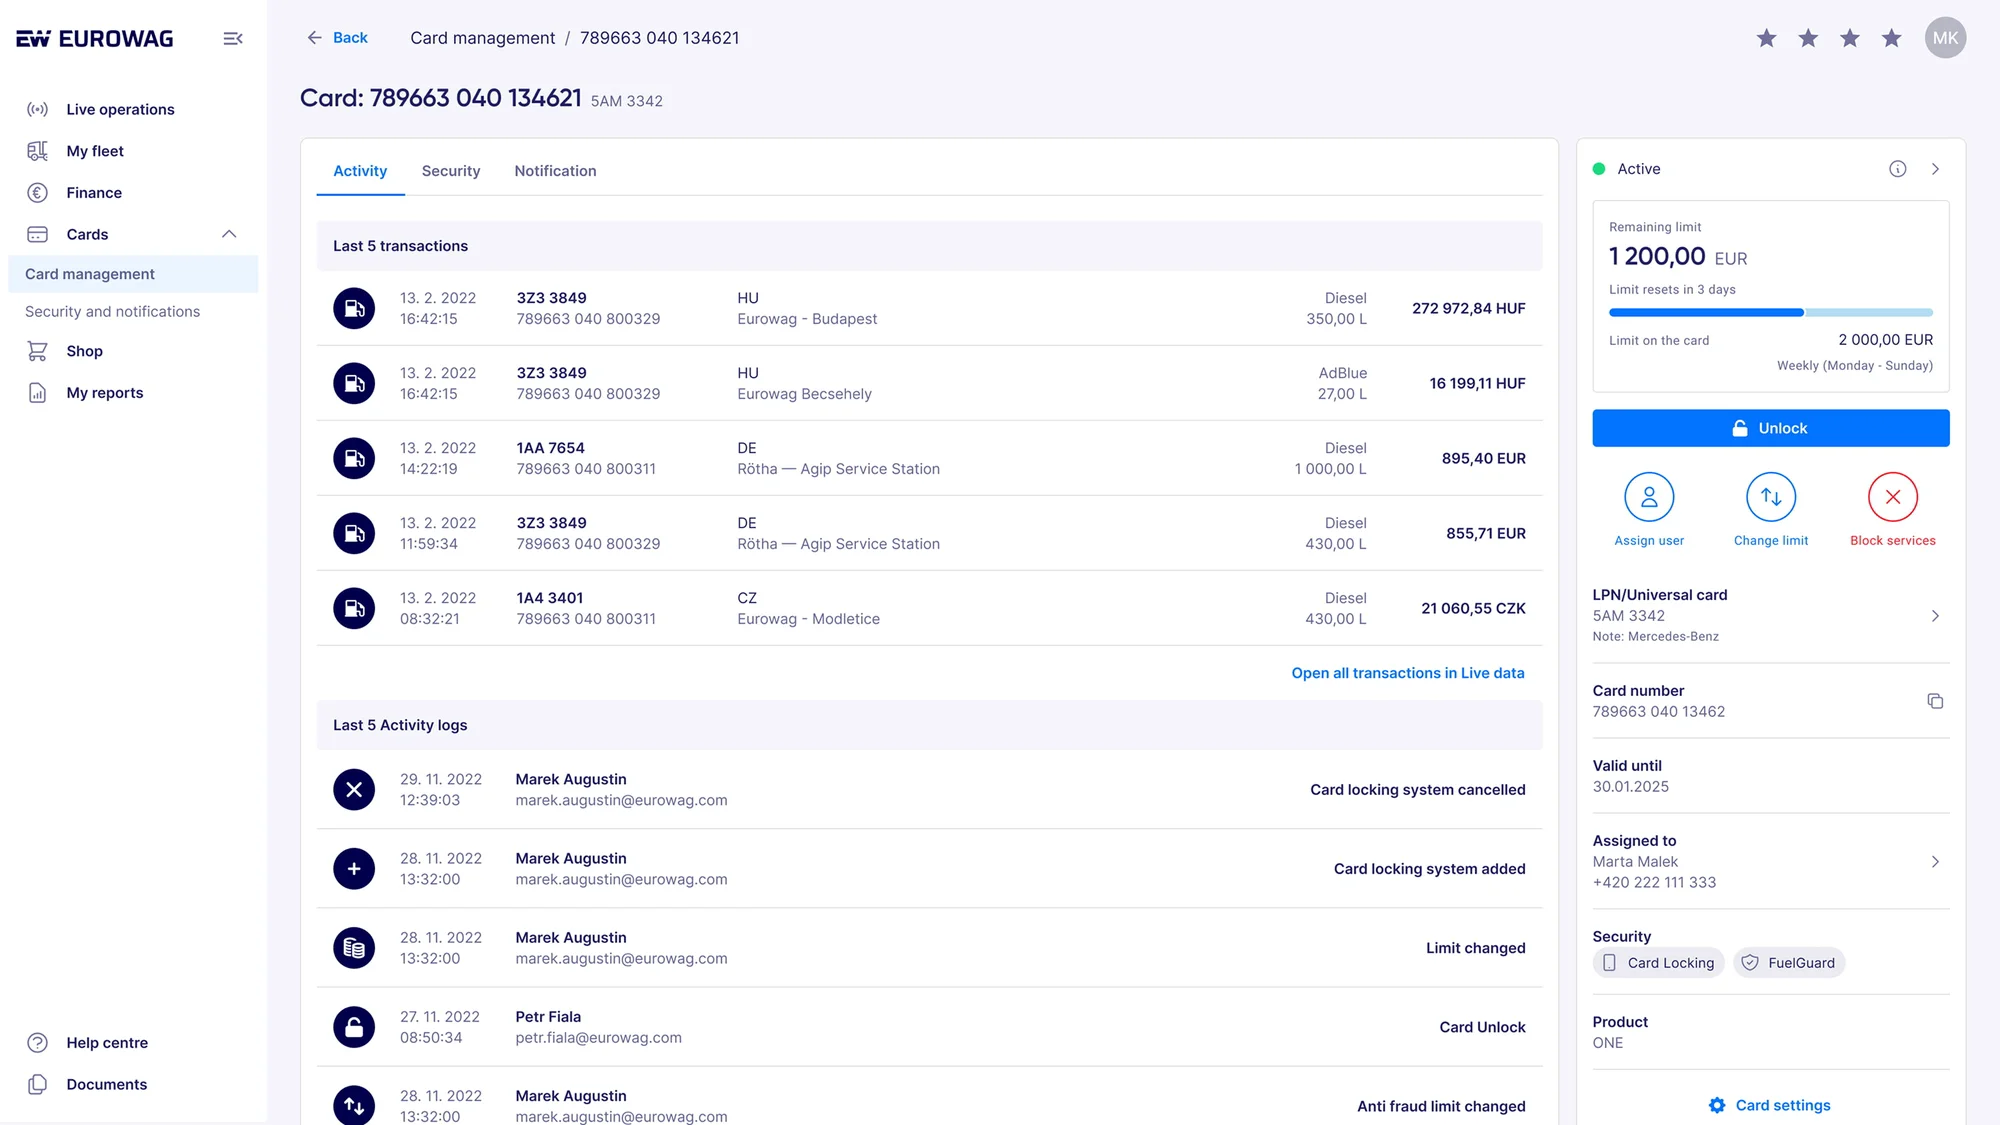
Task: Click 3Z3 3849 plate in Budapest transaction
Action: click(x=551, y=298)
